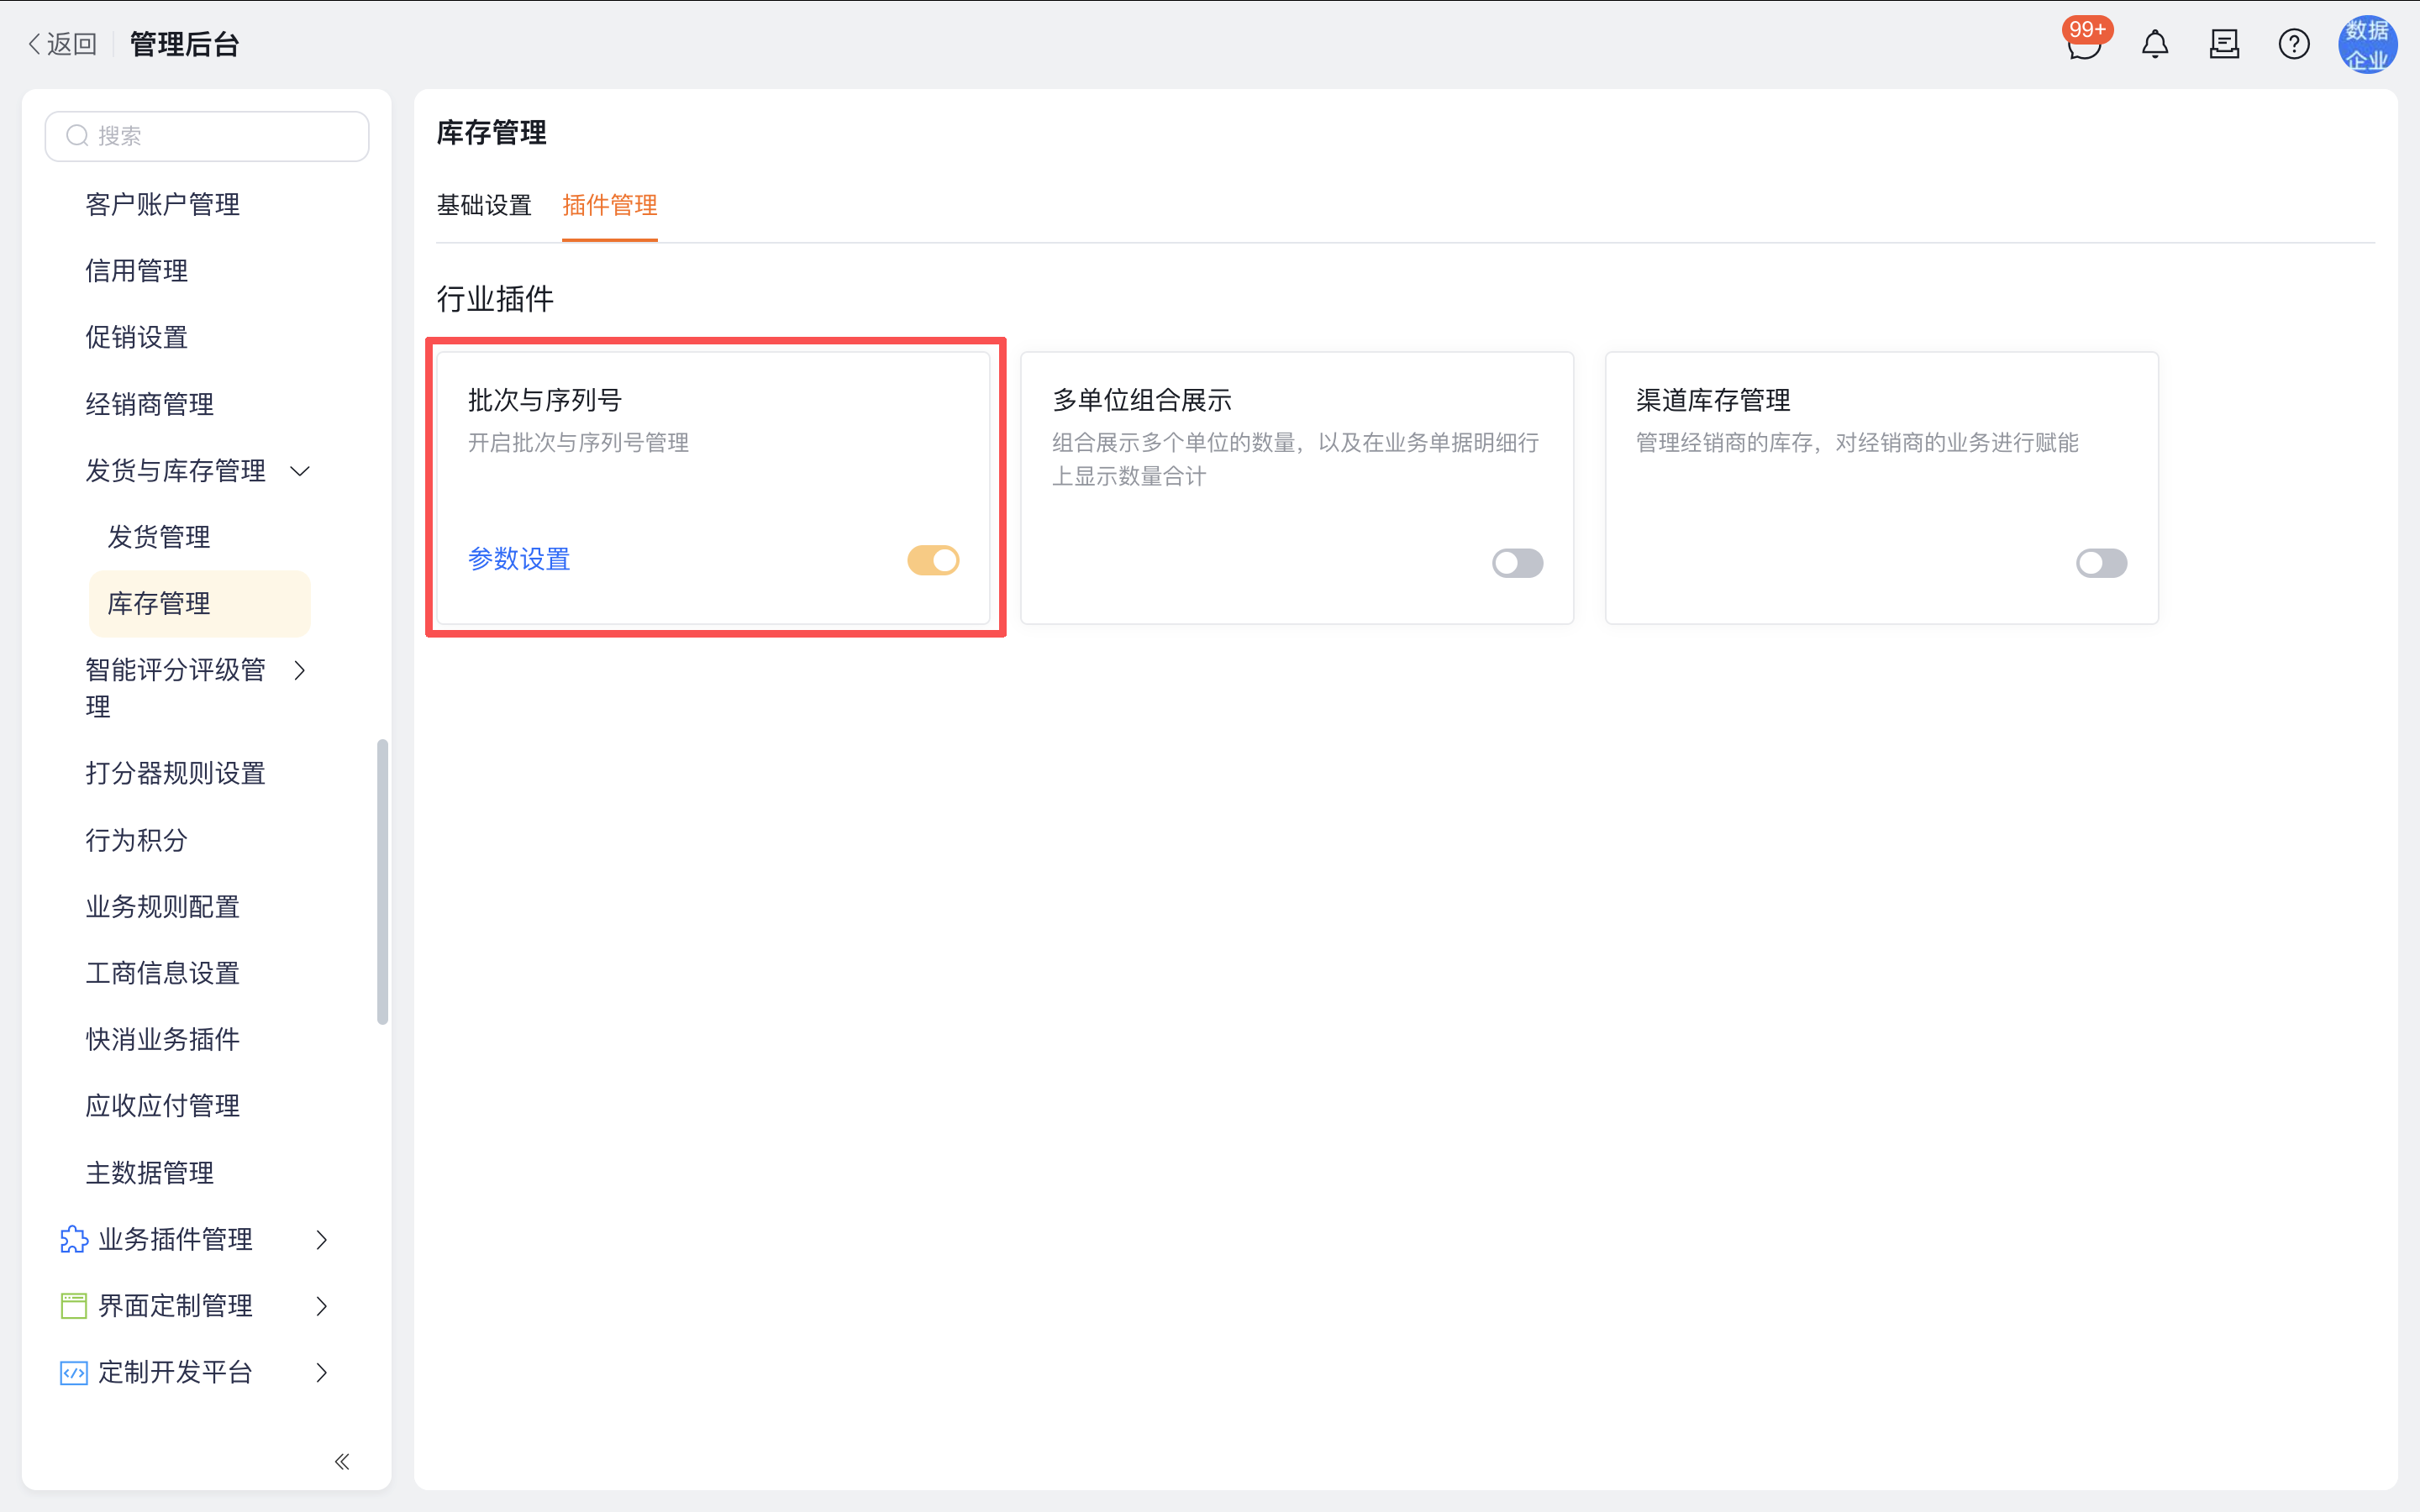Image resolution: width=2420 pixels, height=1512 pixels.
Task: Collapse the 发货与库存管理 chevron
Action: [300, 471]
